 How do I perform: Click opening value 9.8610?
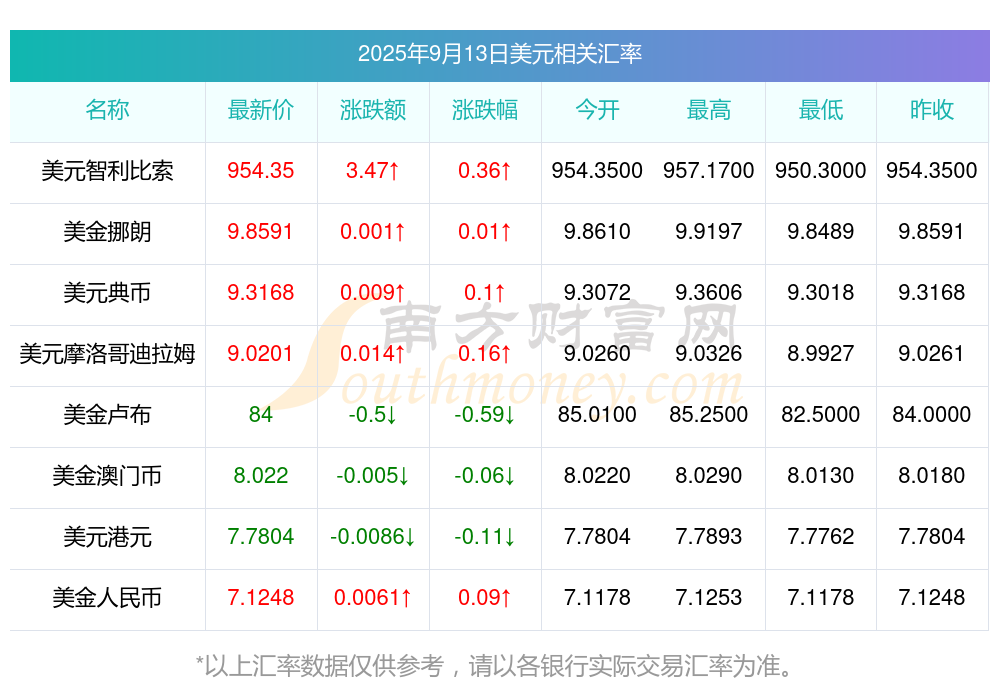click(597, 232)
